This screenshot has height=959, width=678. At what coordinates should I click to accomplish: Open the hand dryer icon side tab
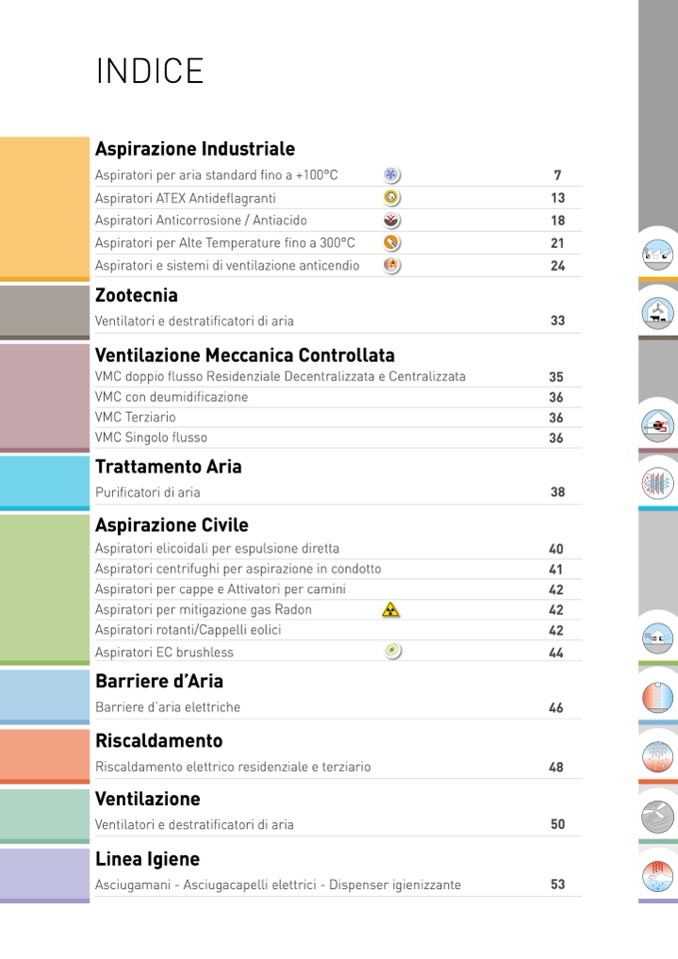tap(657, 877)
